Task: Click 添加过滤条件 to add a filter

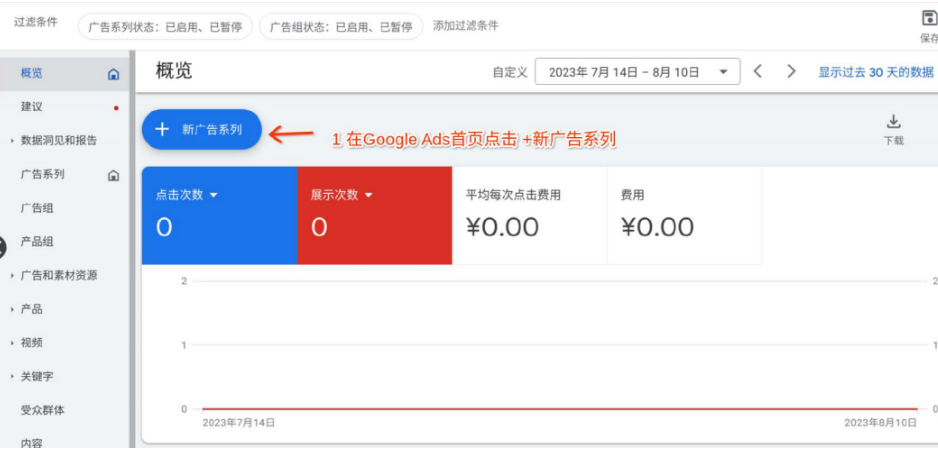Action: point(465,26)
